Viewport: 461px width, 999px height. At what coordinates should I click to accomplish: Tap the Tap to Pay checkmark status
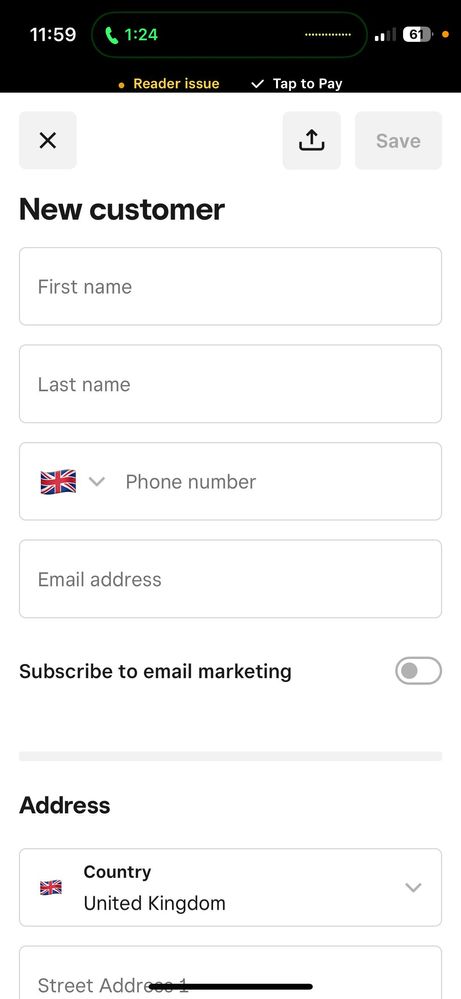[297, 83]
